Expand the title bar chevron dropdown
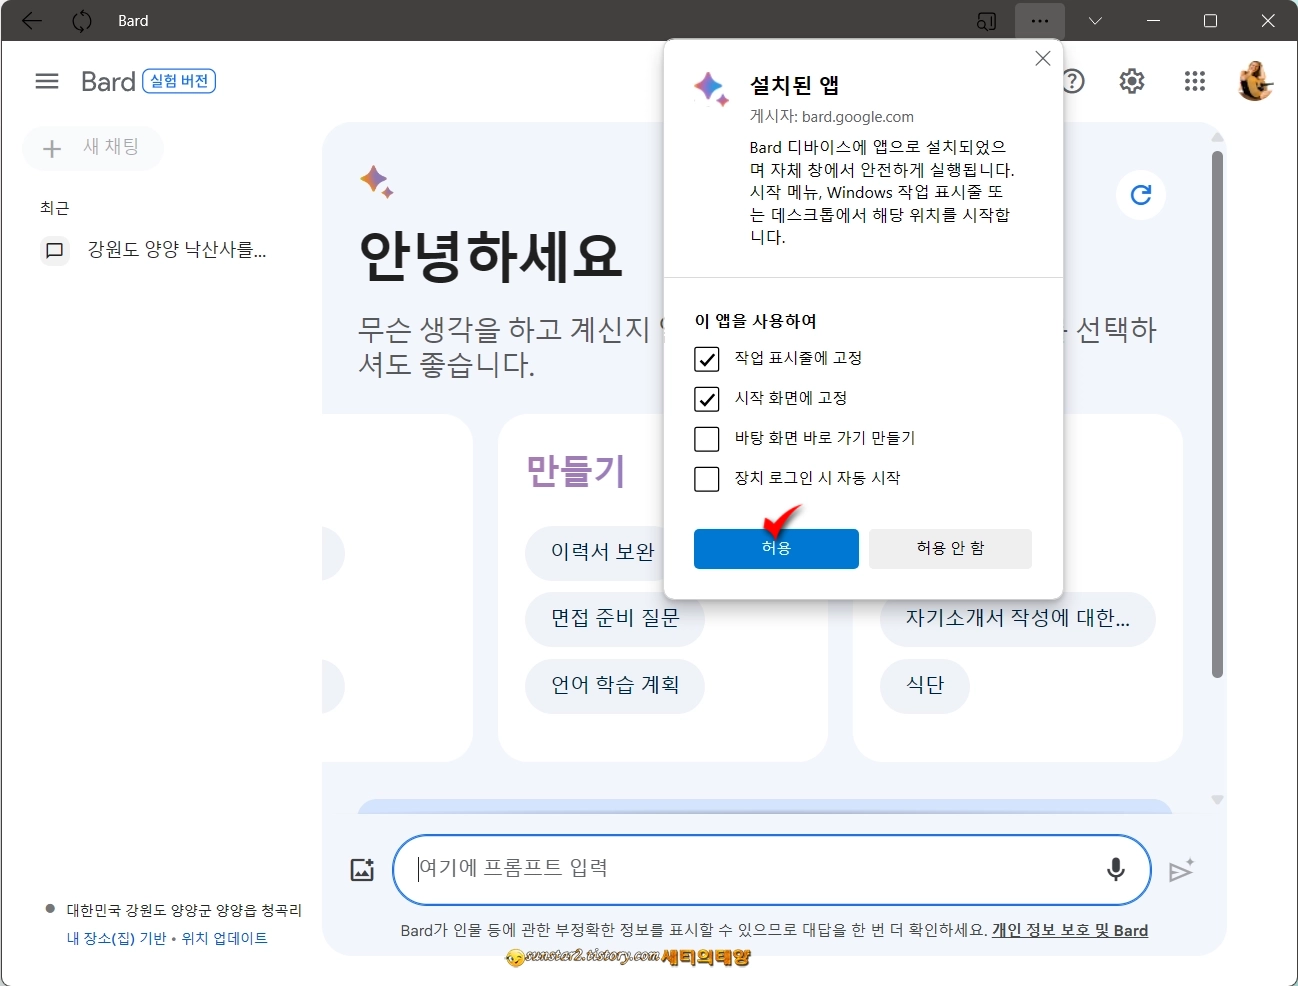Viewport: 1298px width, 986px height. click(1096, 20)
